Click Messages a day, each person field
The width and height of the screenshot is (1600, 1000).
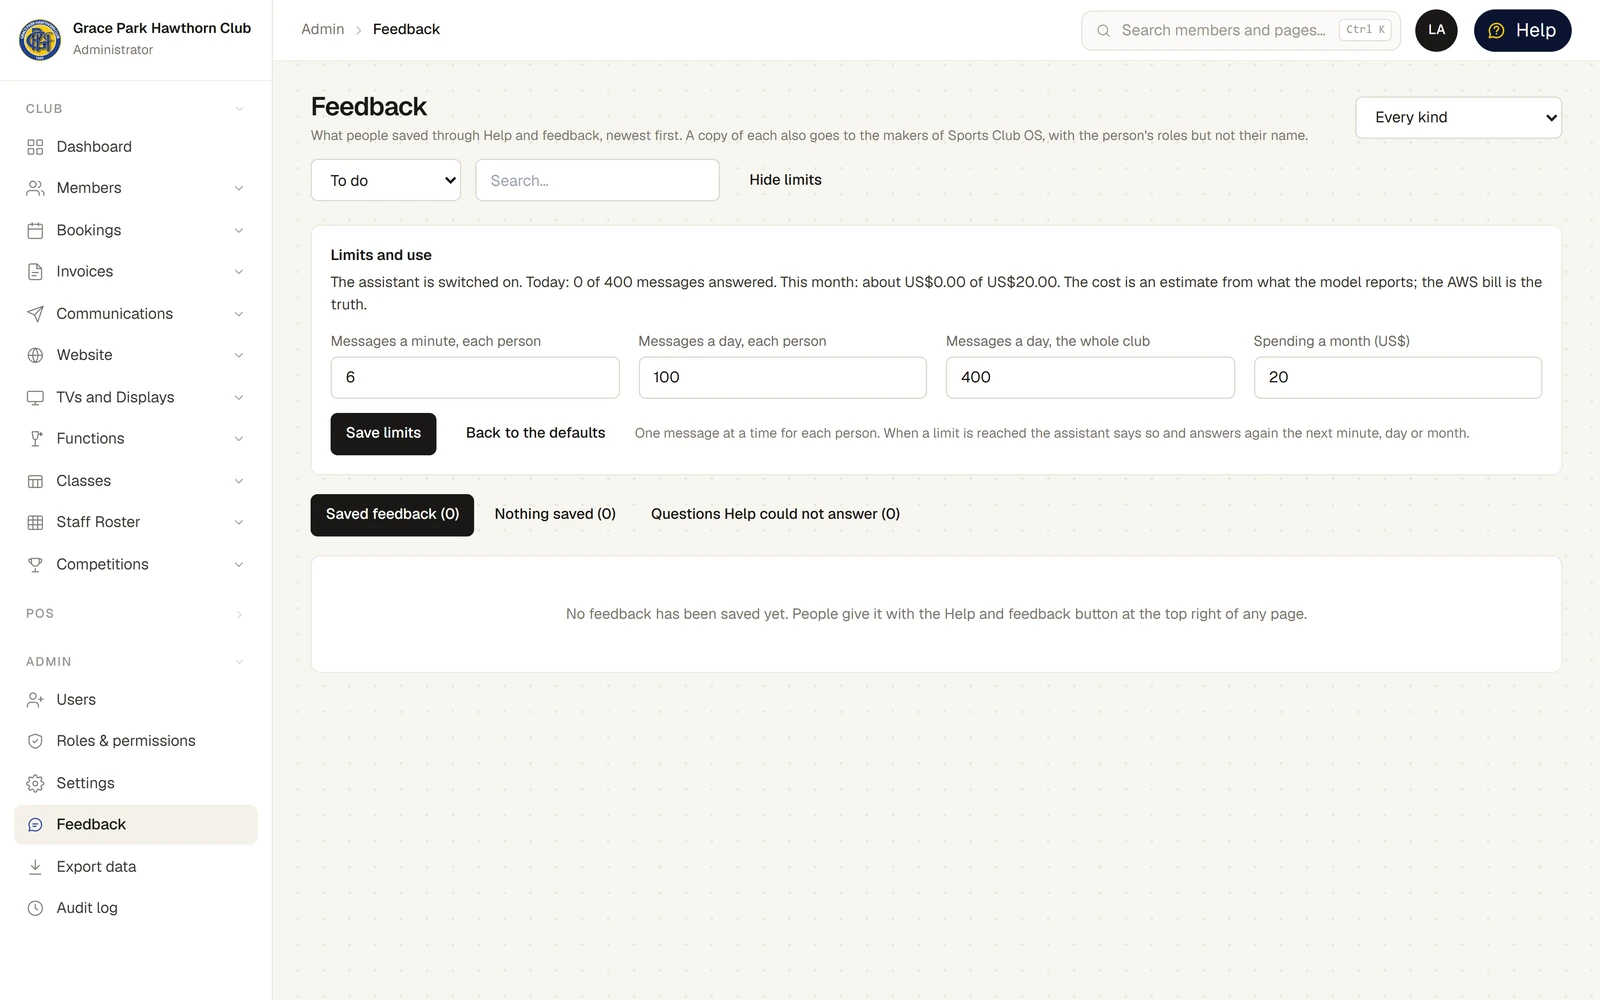782,378
